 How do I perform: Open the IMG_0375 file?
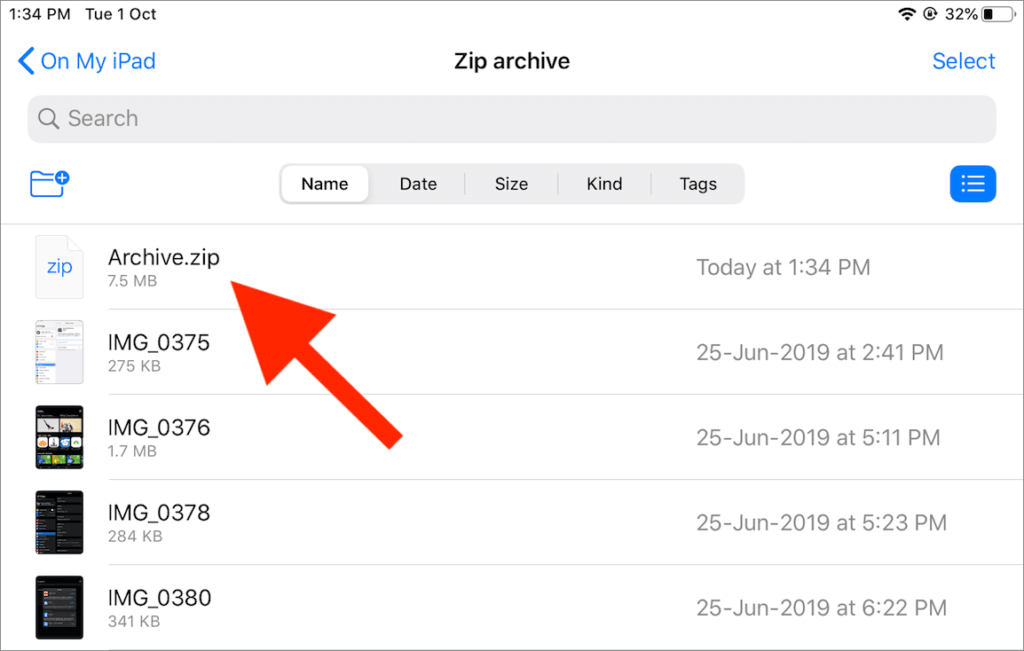point(158,341)
